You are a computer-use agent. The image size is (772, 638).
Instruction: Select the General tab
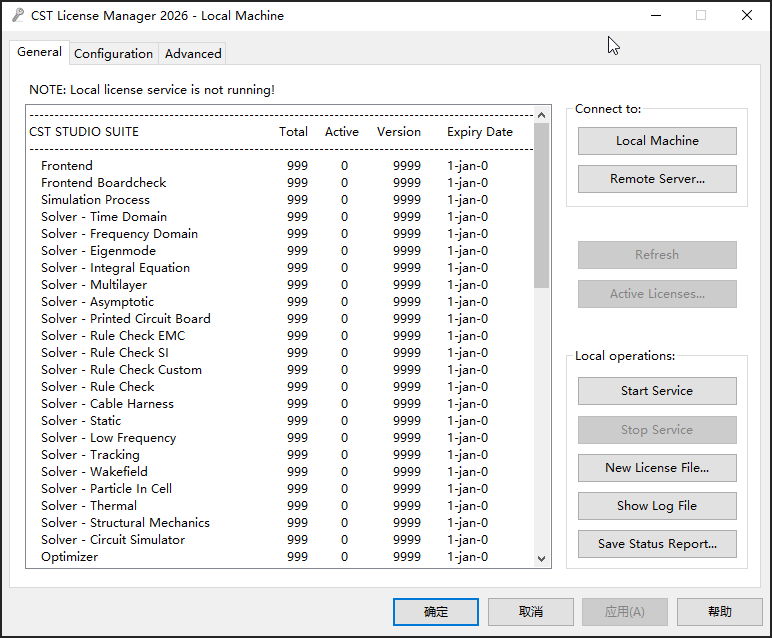pos(39,52)
